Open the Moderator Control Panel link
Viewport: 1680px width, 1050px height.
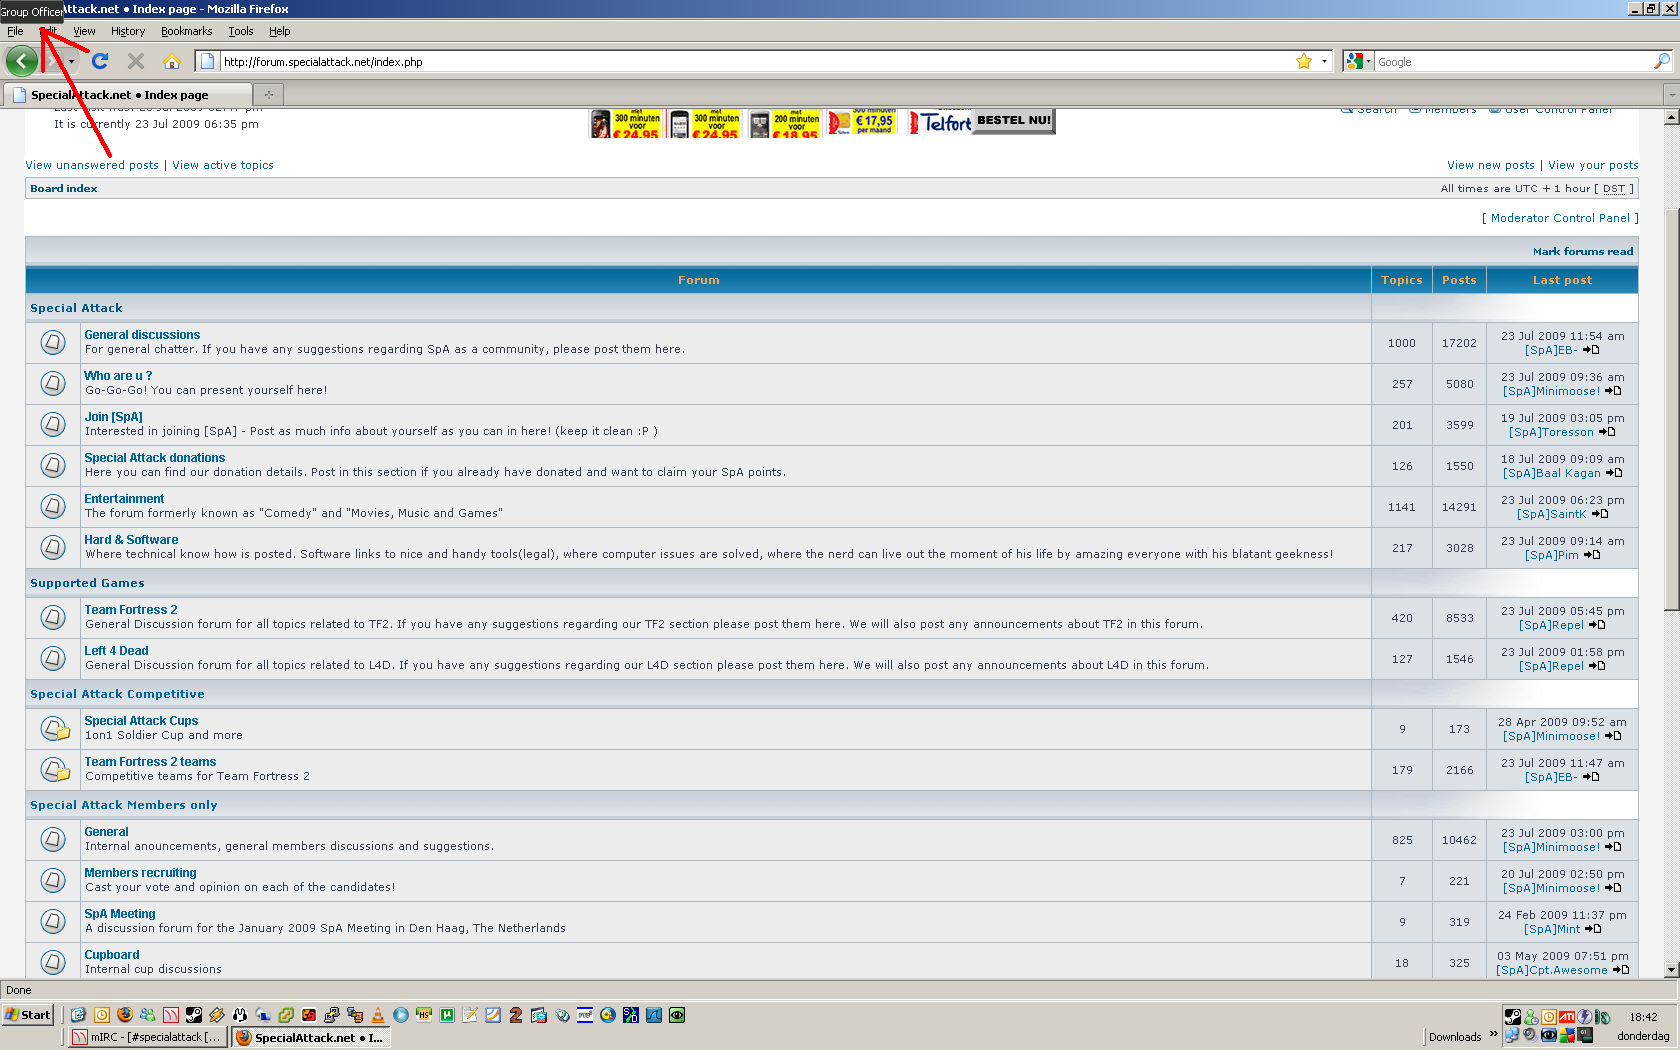(x=1560, y=218)
